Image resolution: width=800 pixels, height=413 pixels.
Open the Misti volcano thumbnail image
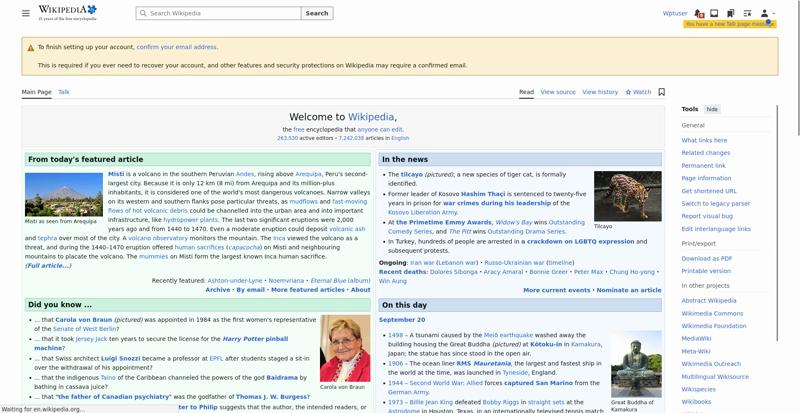(x=64, y=195)
